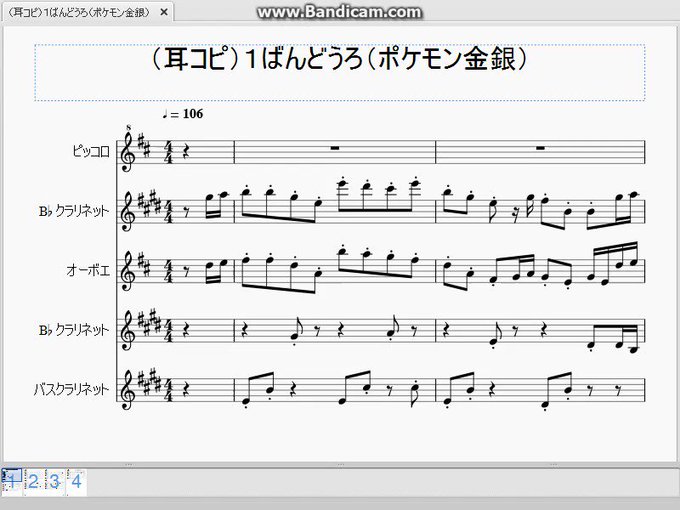The image size is (680, 510).
Task: Select the オーボエ instrument name
Action: click(x=88, y=271)
